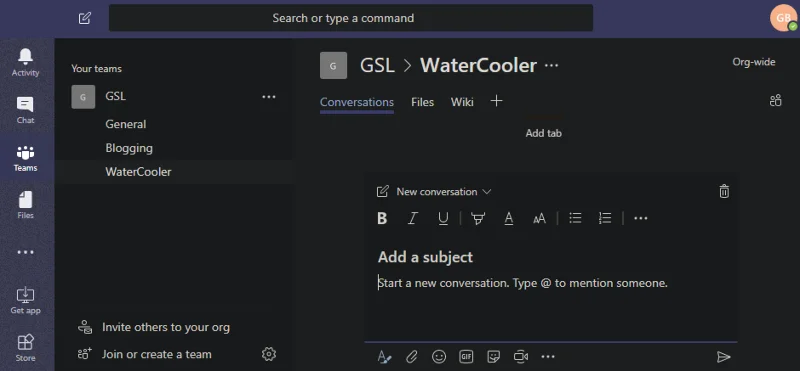Start a Meet now video call

point(521,357)
